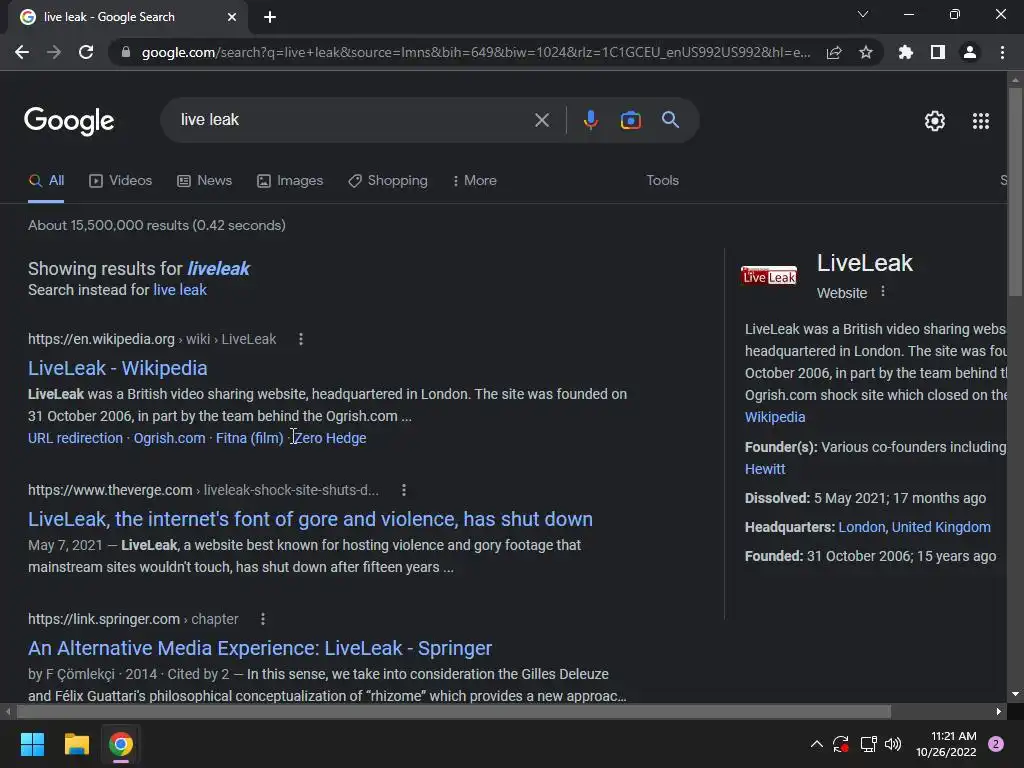Reload the current page
The width and height of the screenshot is (1024, 768).
(x=86, y=52)
